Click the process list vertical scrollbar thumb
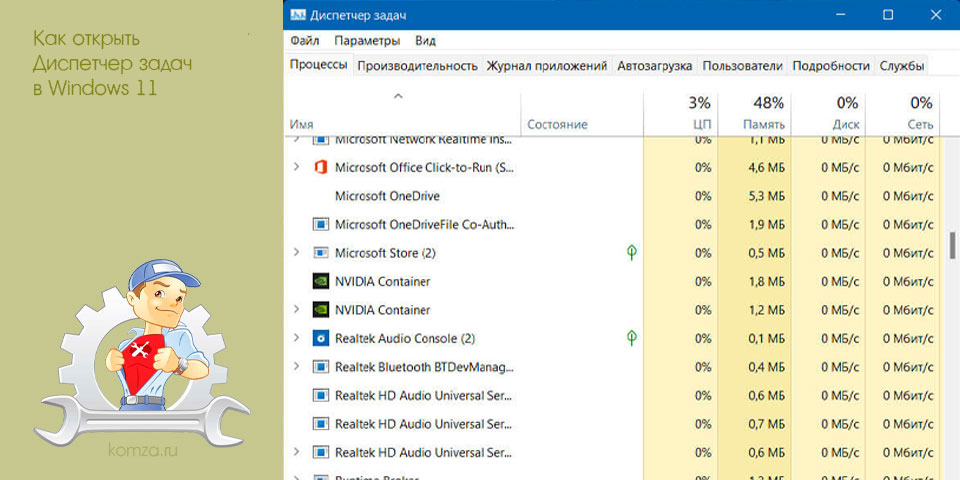The width and height of the screenshot is (960, 480). [952, 245]
